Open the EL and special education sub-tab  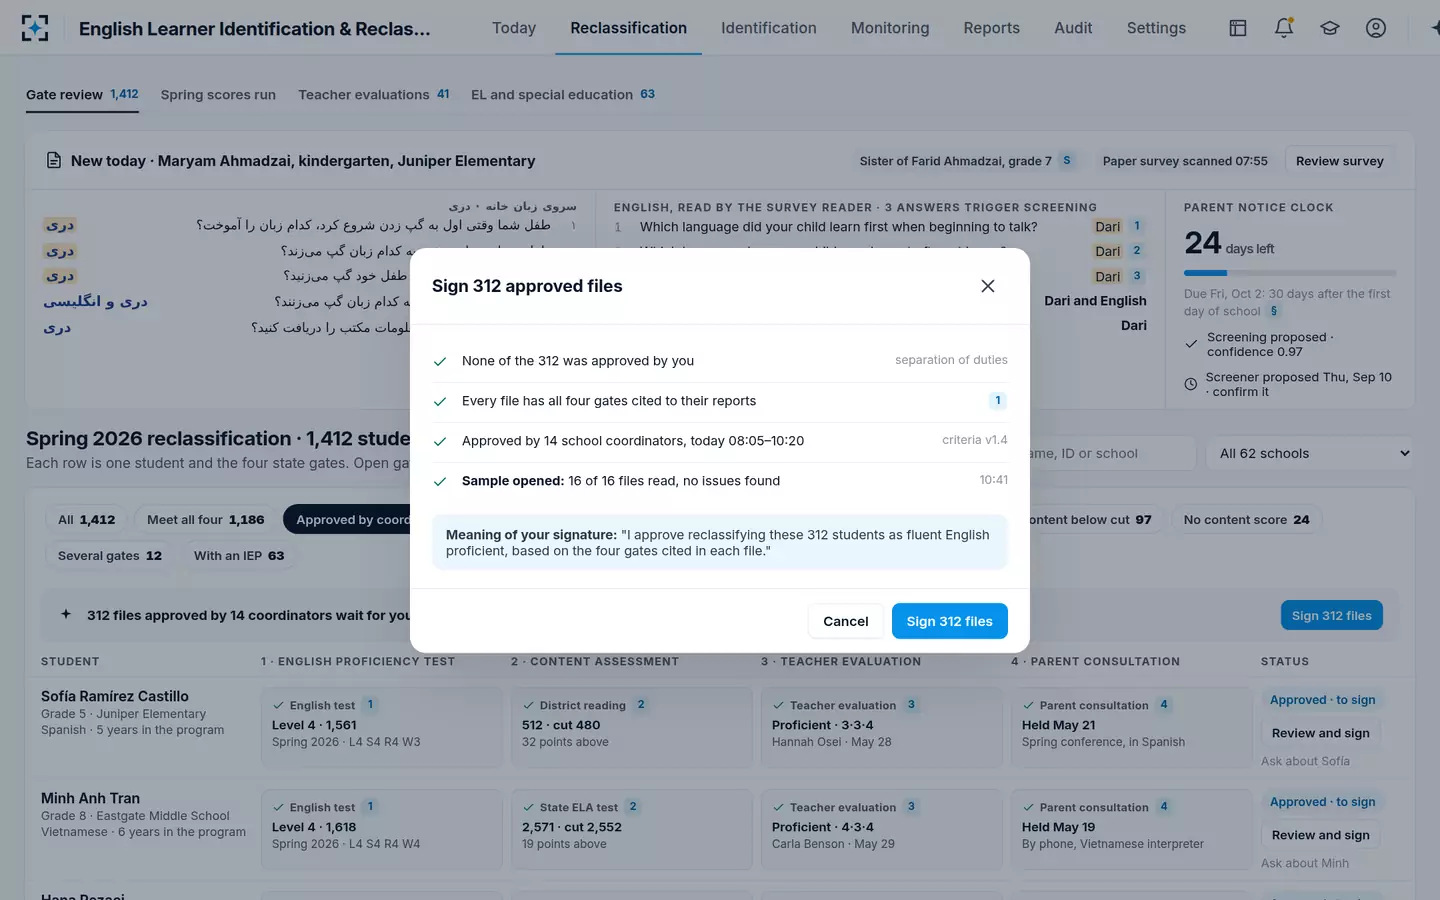(x=563, y=95)
